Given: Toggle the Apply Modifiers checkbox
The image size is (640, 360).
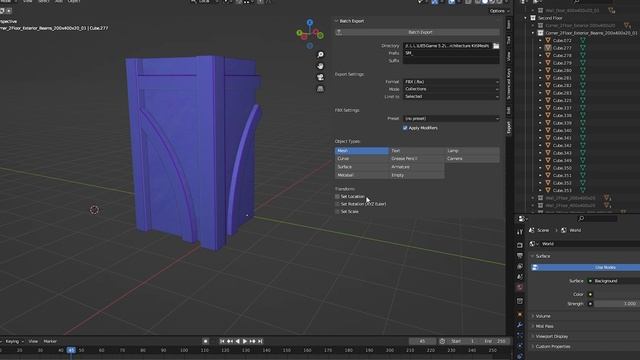Looking at the screenshot, I should click(405, 128).
